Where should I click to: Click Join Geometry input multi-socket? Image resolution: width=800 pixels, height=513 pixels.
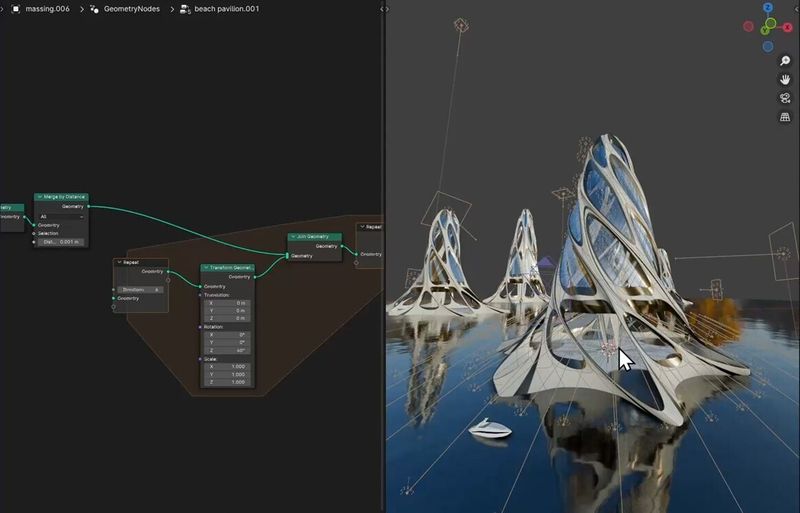tap(287, 256)
